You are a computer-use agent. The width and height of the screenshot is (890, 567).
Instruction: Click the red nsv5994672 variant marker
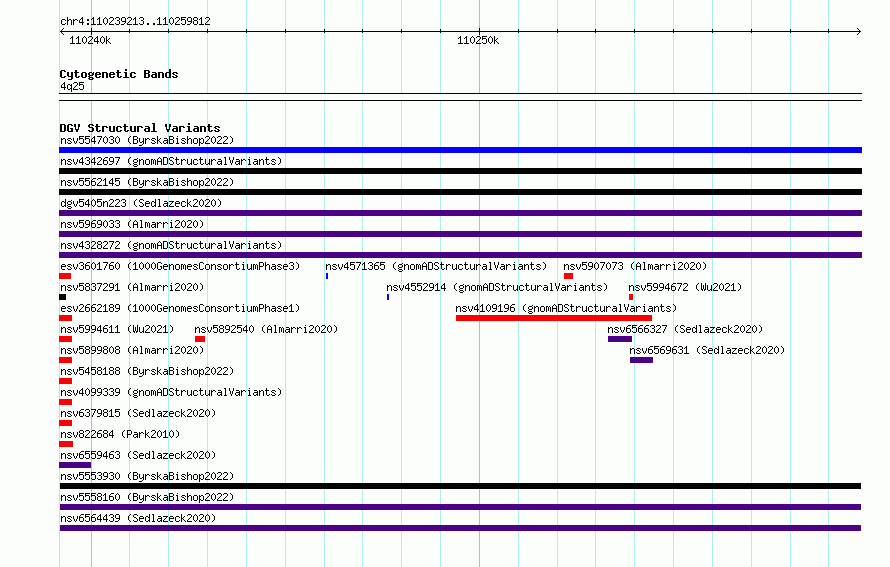(x=631, y=297)
